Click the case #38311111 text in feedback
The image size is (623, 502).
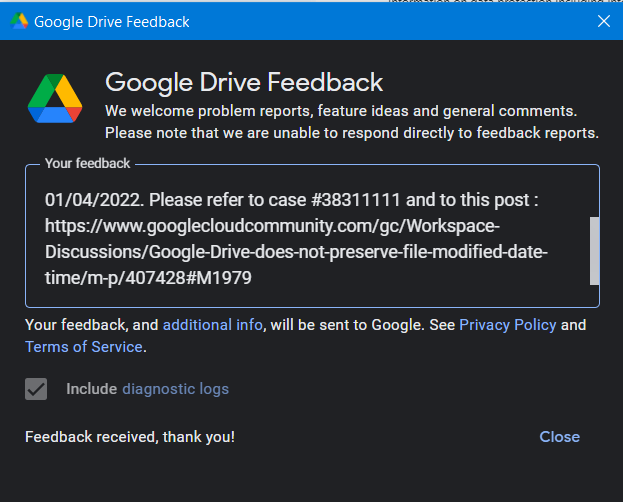[x=334, y=200]
